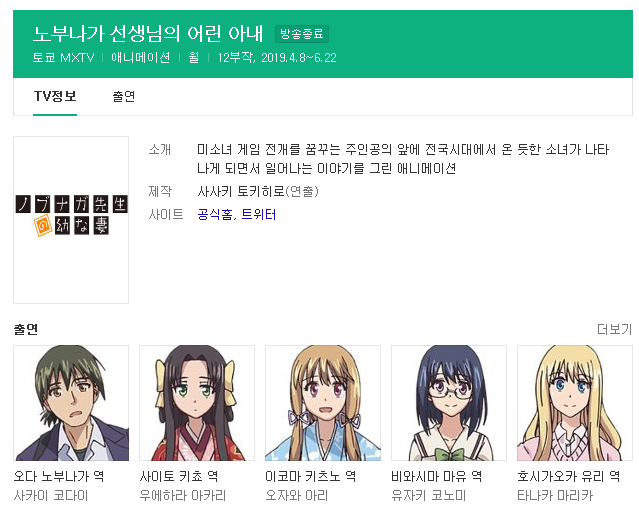Screen dimensions: 639x516
Task: Open the 공식홈 official site link
Action: [x=215, y=214]
